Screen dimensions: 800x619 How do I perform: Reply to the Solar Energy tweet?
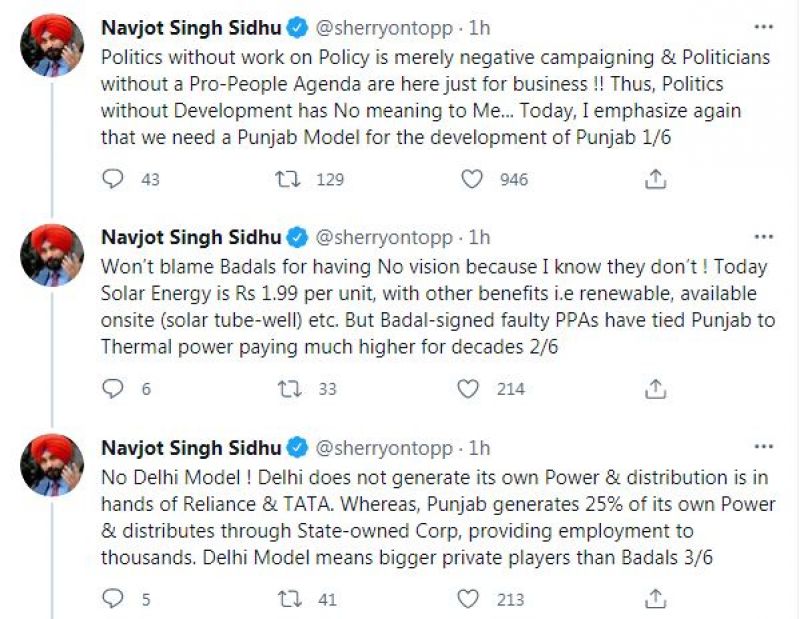114,388
